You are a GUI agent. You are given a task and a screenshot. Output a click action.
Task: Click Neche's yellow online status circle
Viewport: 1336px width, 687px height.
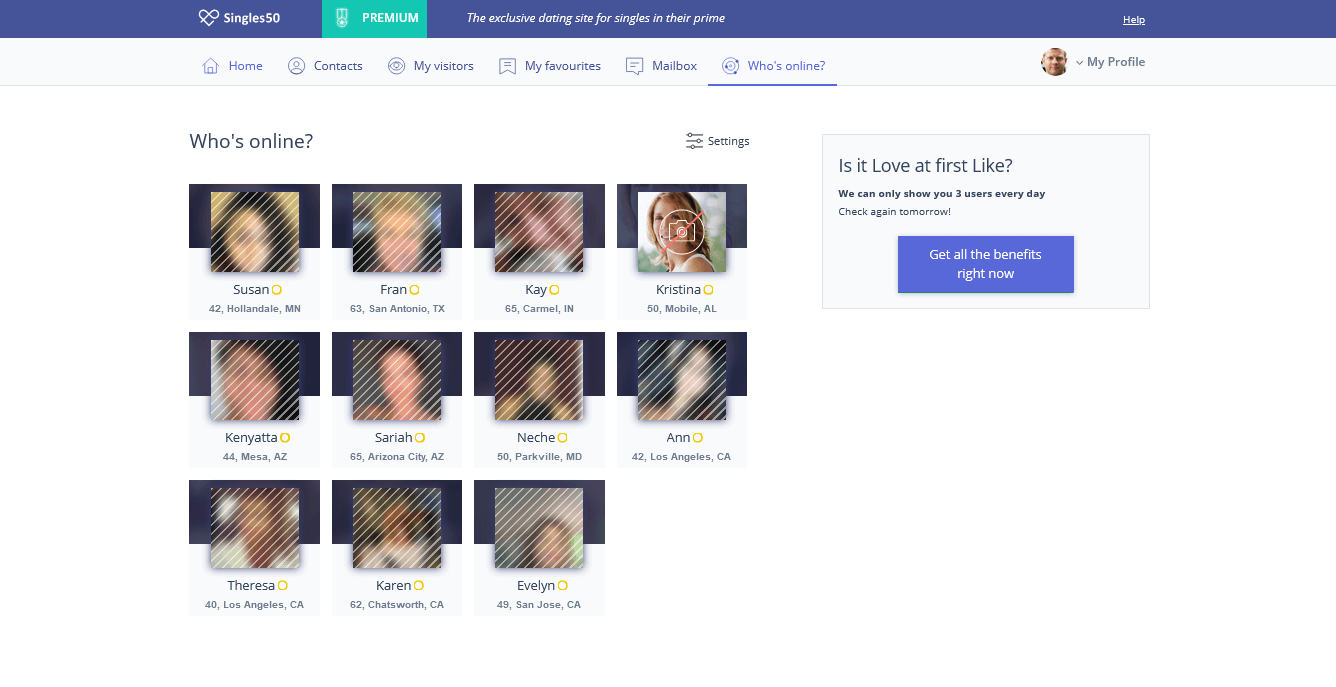pos(562,438)
